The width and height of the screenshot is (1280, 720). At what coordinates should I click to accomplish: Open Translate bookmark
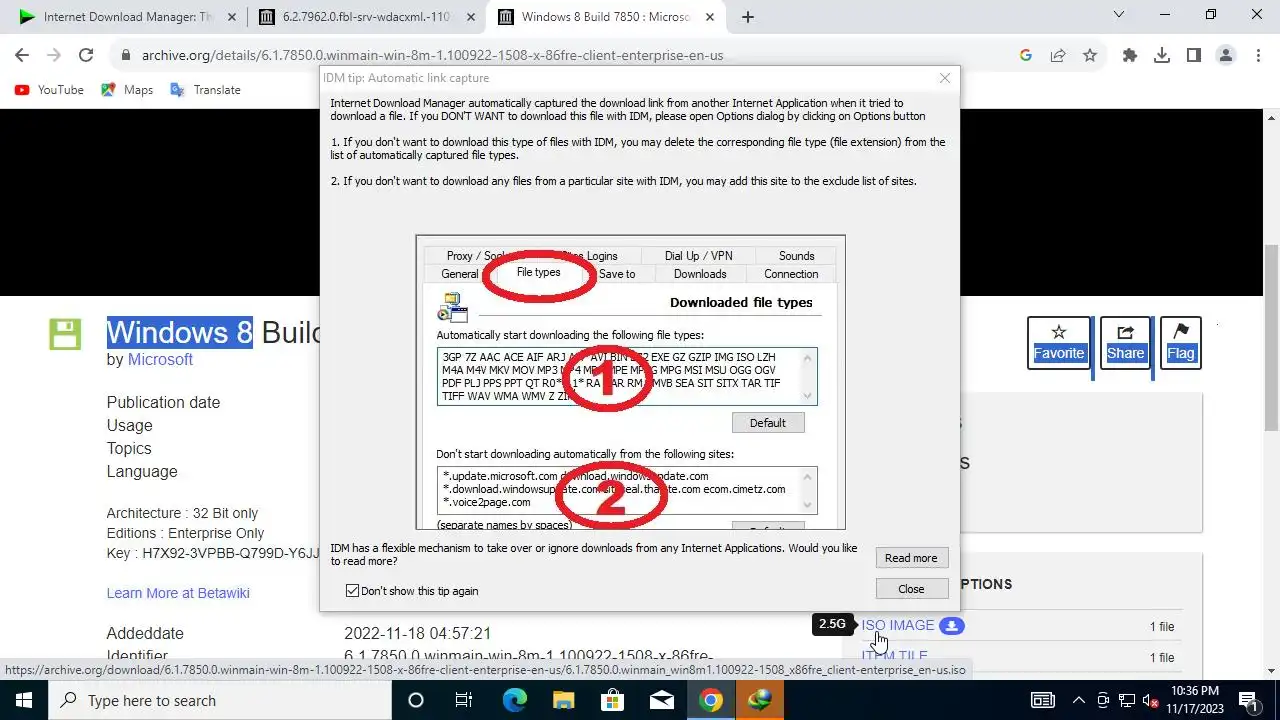[x=205, y=90]
